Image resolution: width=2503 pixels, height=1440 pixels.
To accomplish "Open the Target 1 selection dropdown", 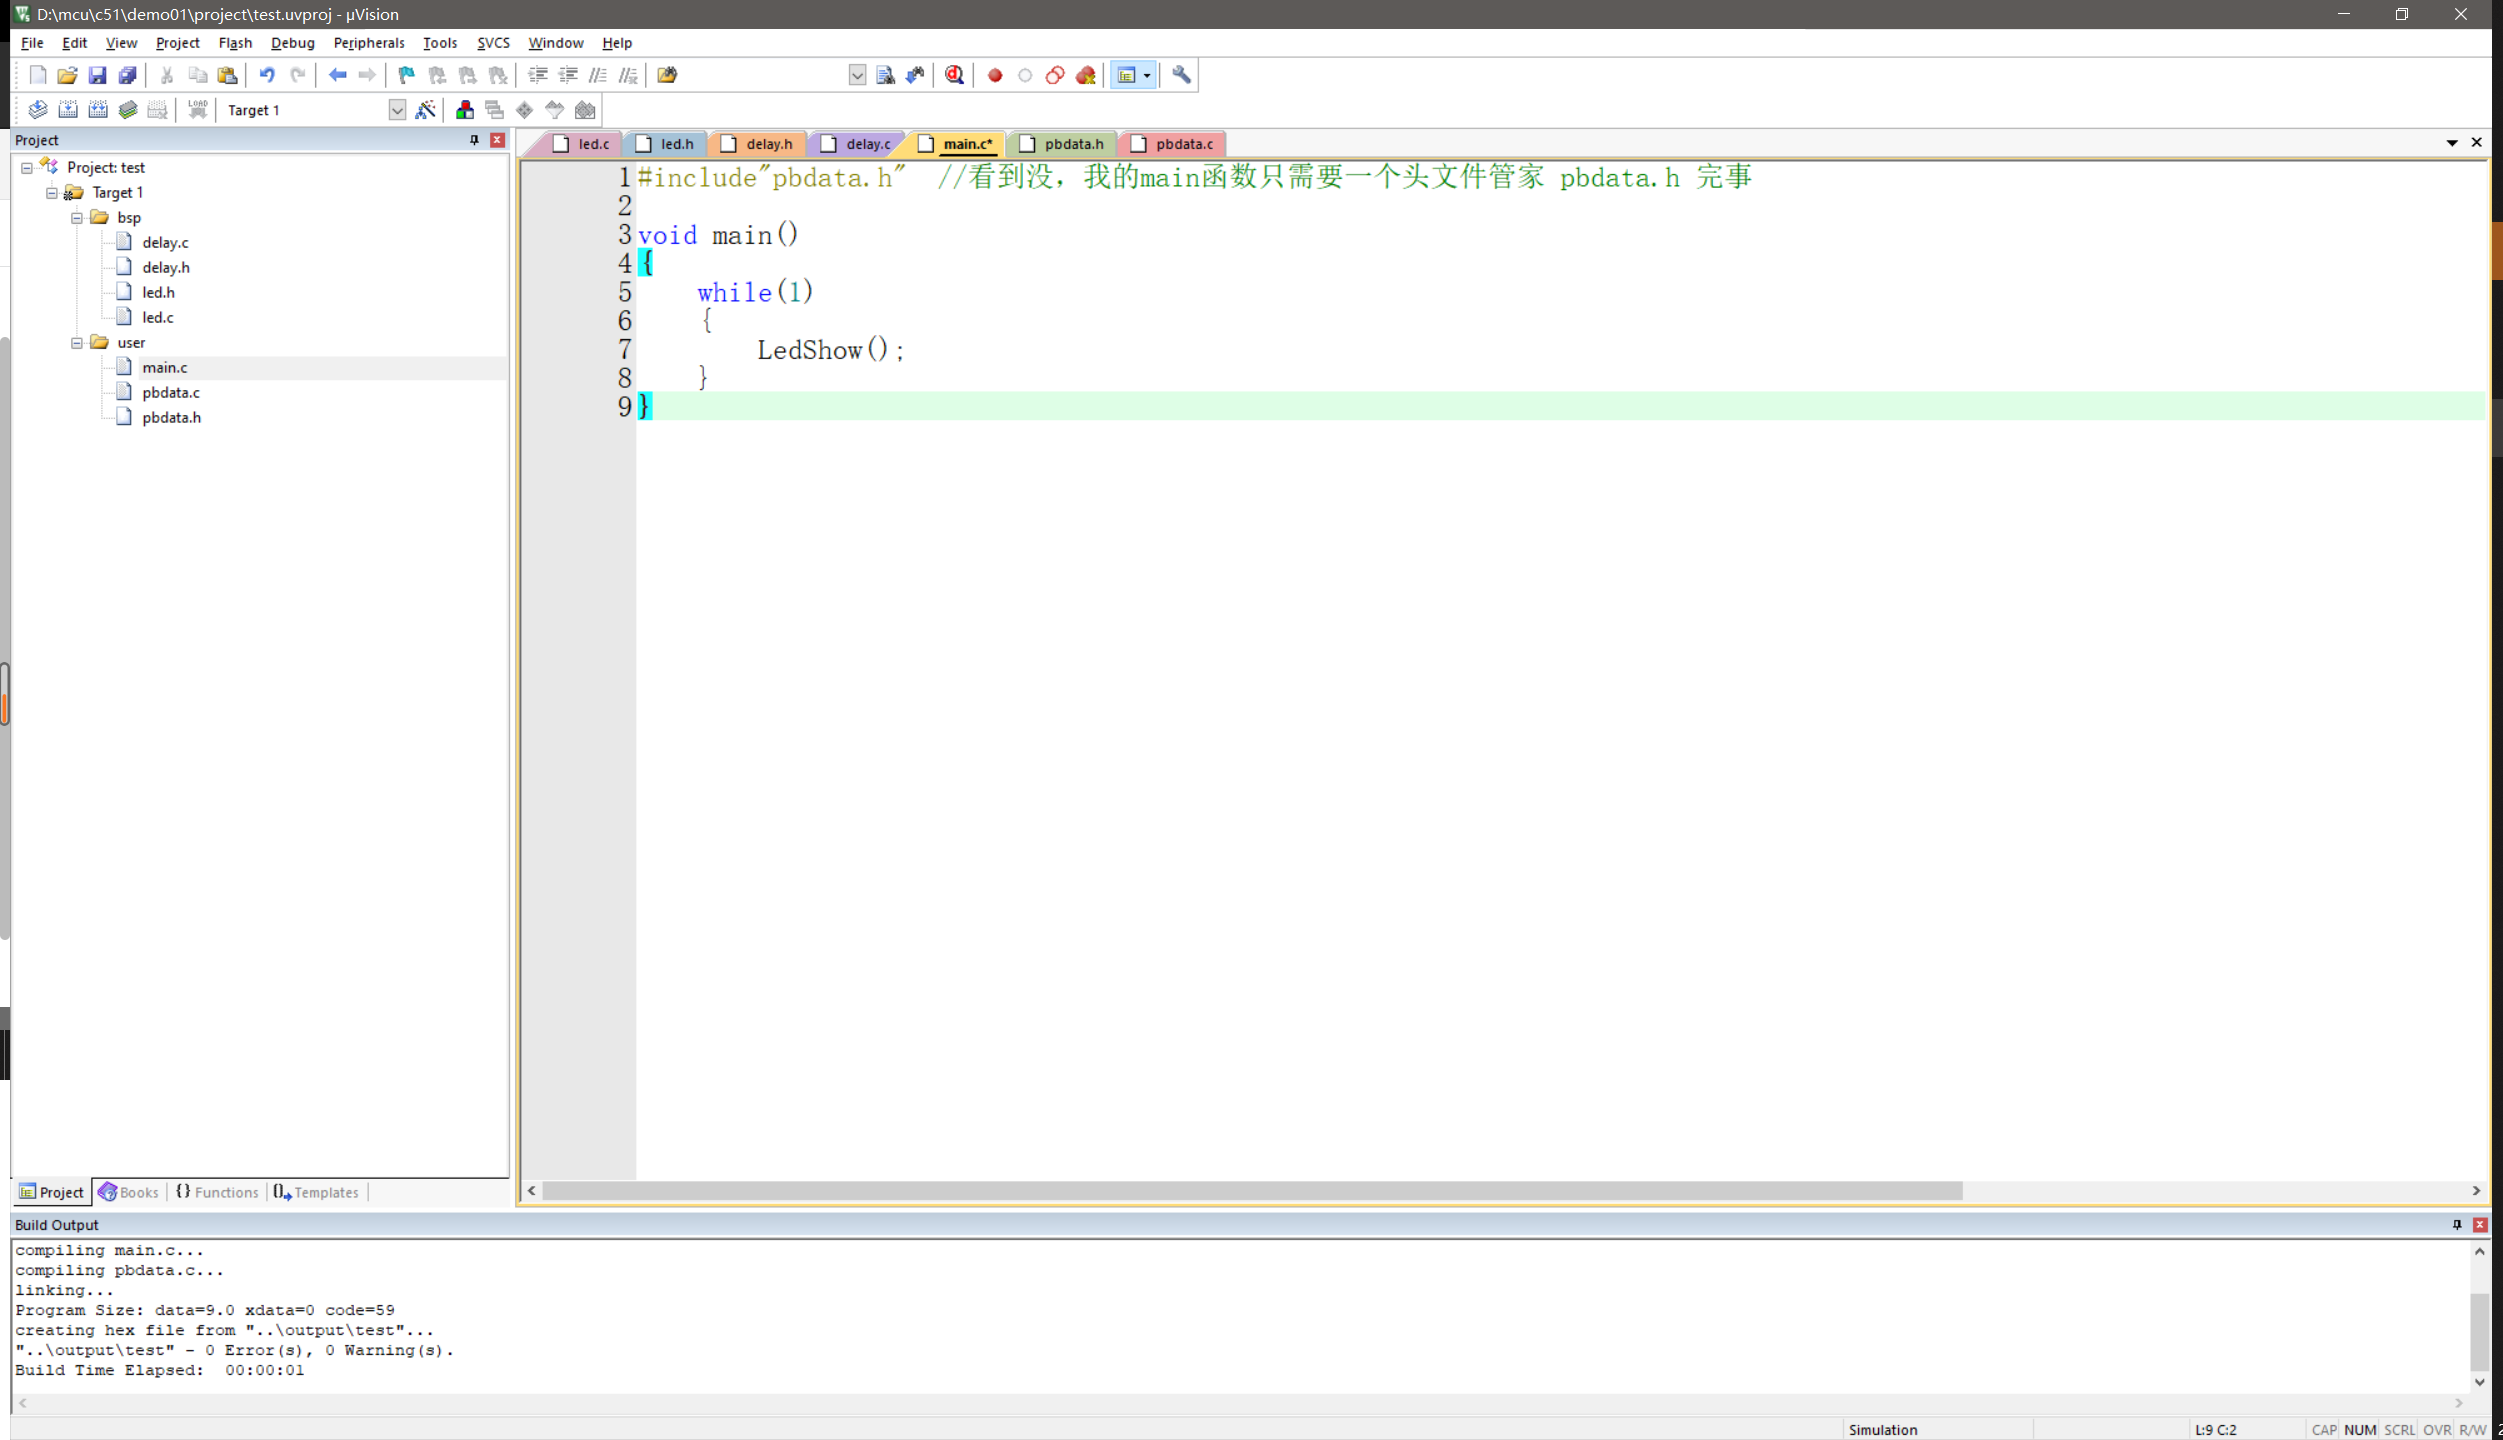I will coord(397,110).
